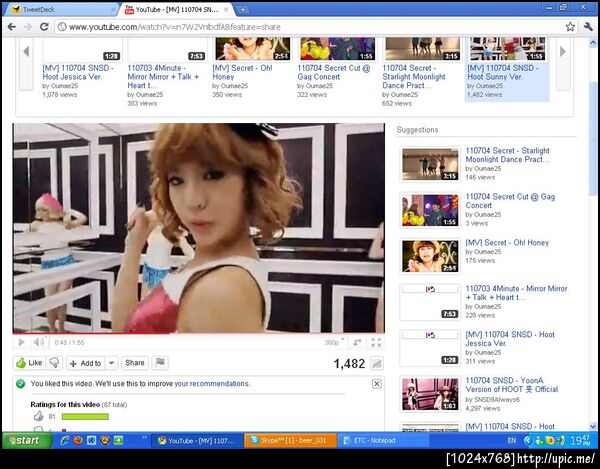The image size is (600, 469).
Task: Switch to ETC - Notepad taskbar window
Action: (384, 441)
